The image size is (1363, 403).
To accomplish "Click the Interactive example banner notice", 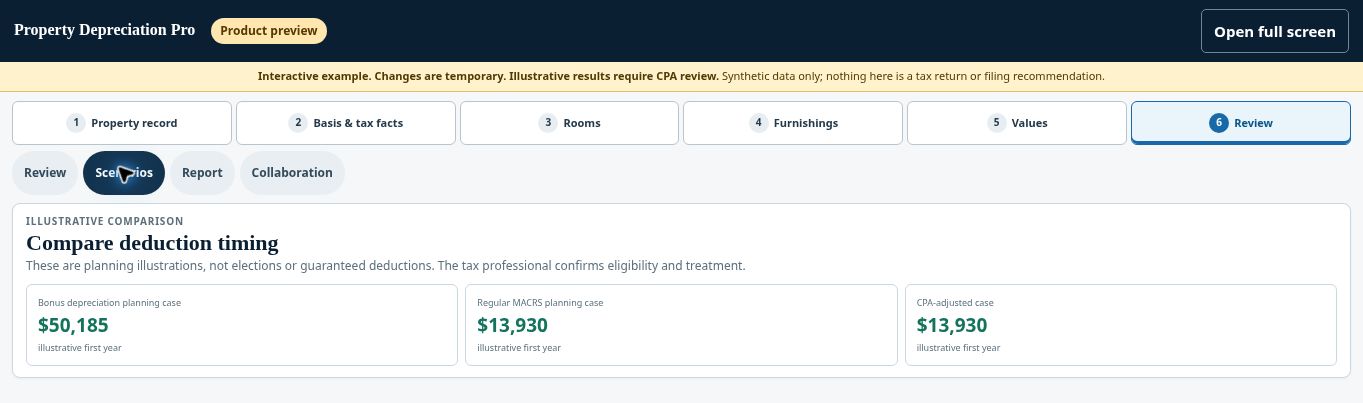I will pyautogui.click(x=681, y=76).
